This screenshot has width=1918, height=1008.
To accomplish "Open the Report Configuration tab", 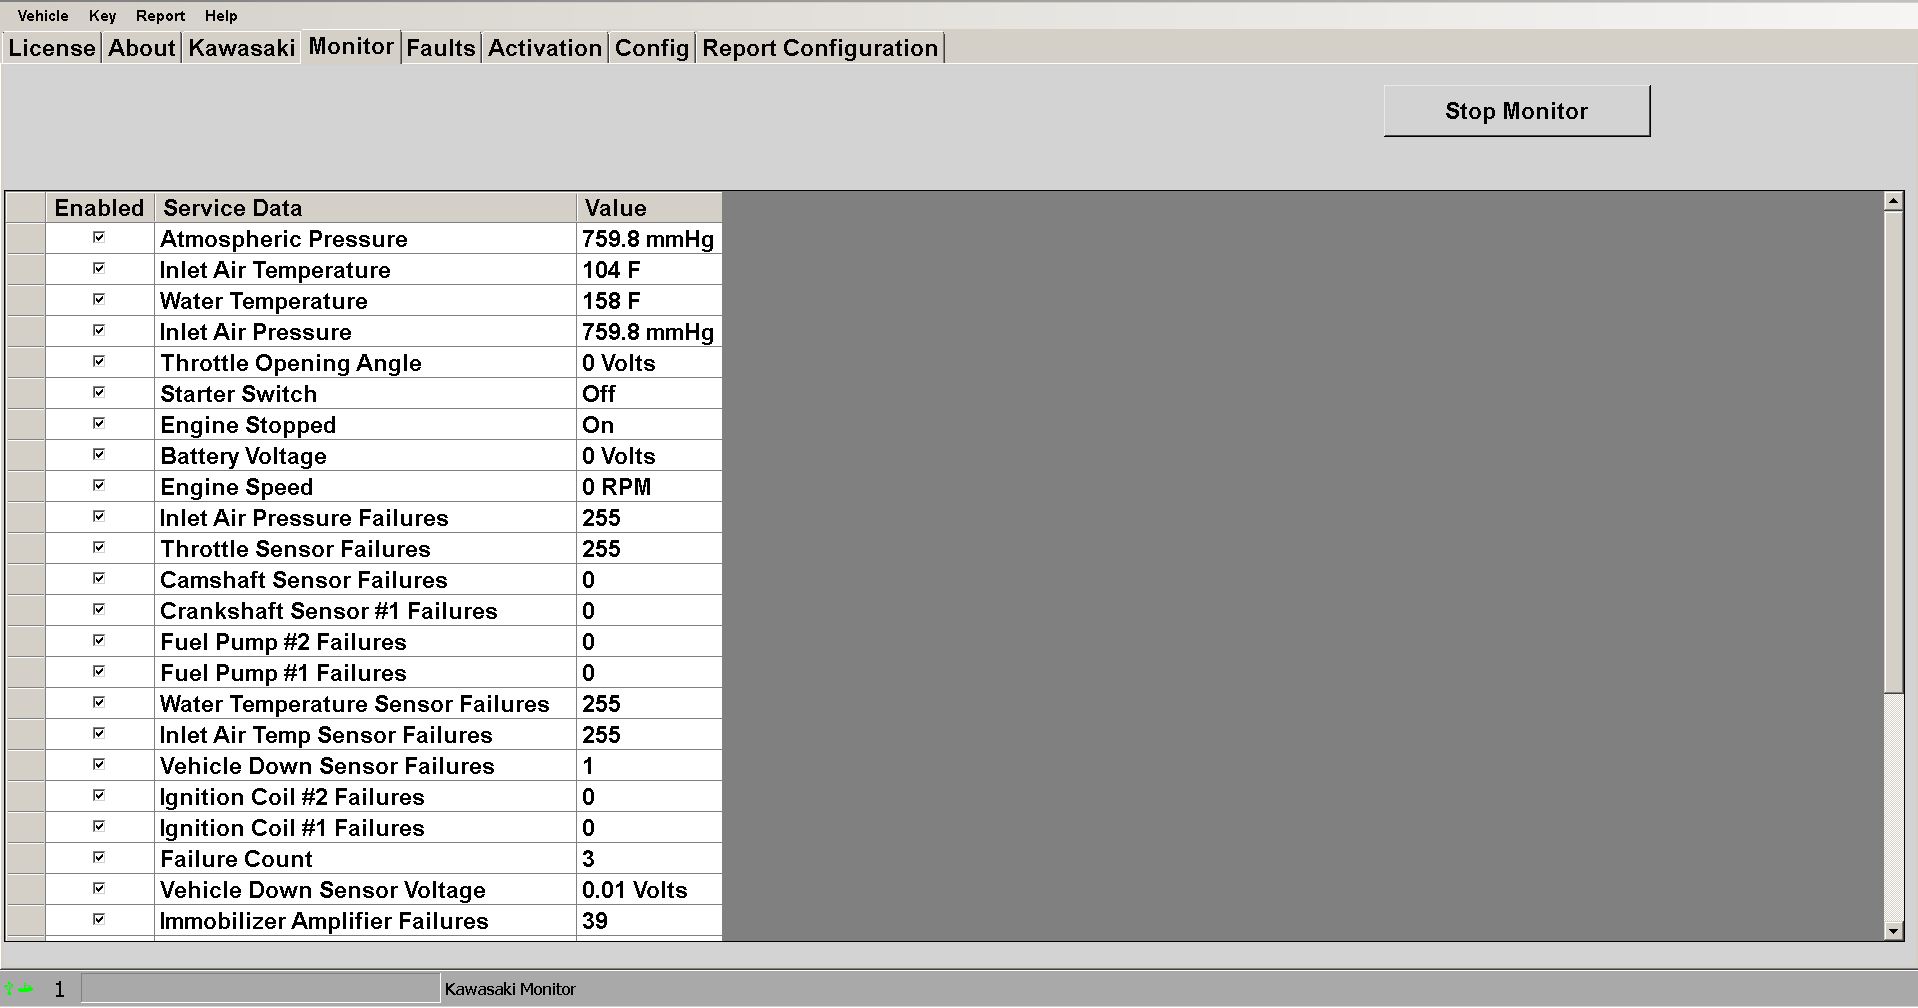I will tap(820, 48).
